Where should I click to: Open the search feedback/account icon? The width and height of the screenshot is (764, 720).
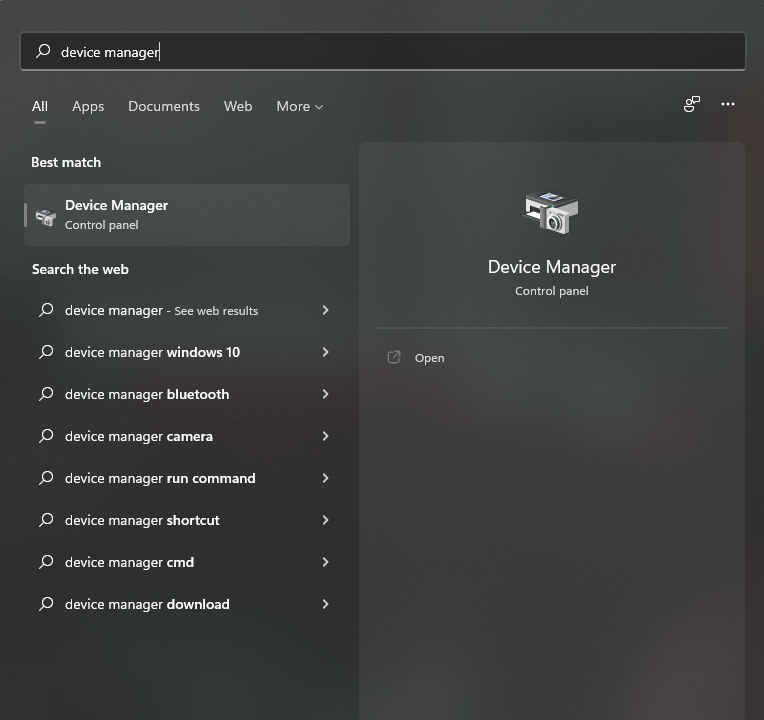point(692,104)
